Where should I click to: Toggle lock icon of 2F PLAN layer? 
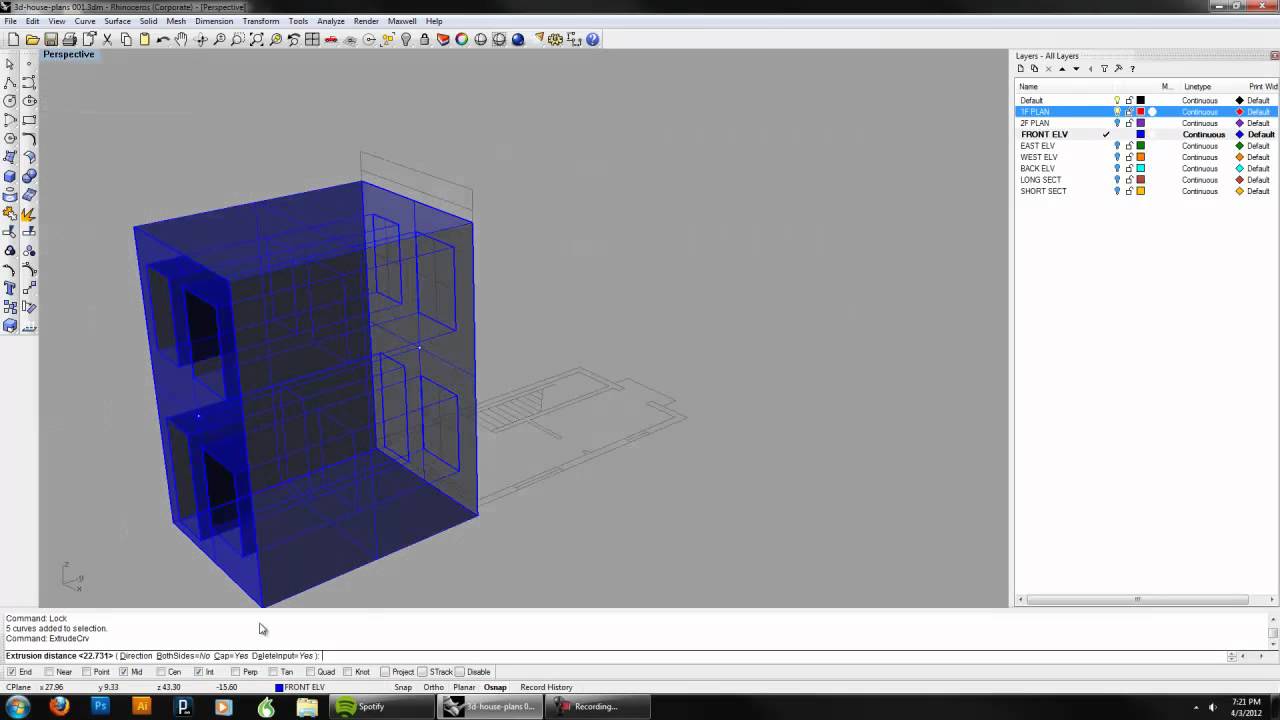(x=1129, y=123)
